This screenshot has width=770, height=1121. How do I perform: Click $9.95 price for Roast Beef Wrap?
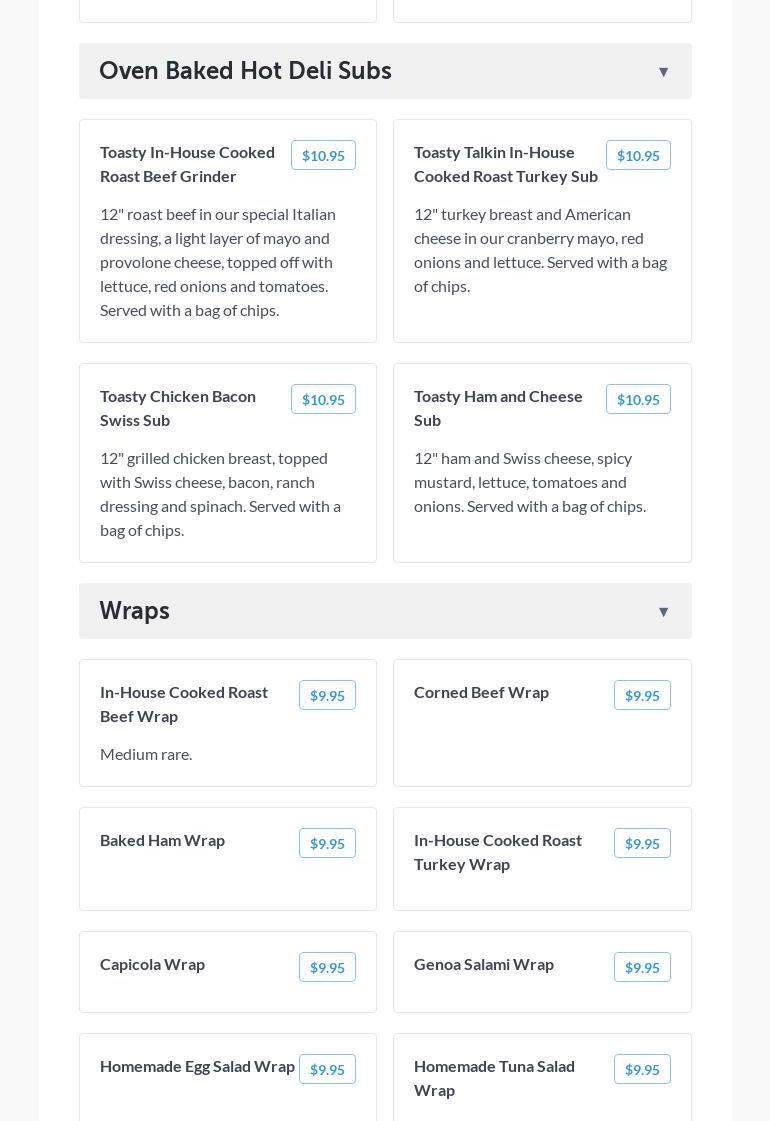327,696
